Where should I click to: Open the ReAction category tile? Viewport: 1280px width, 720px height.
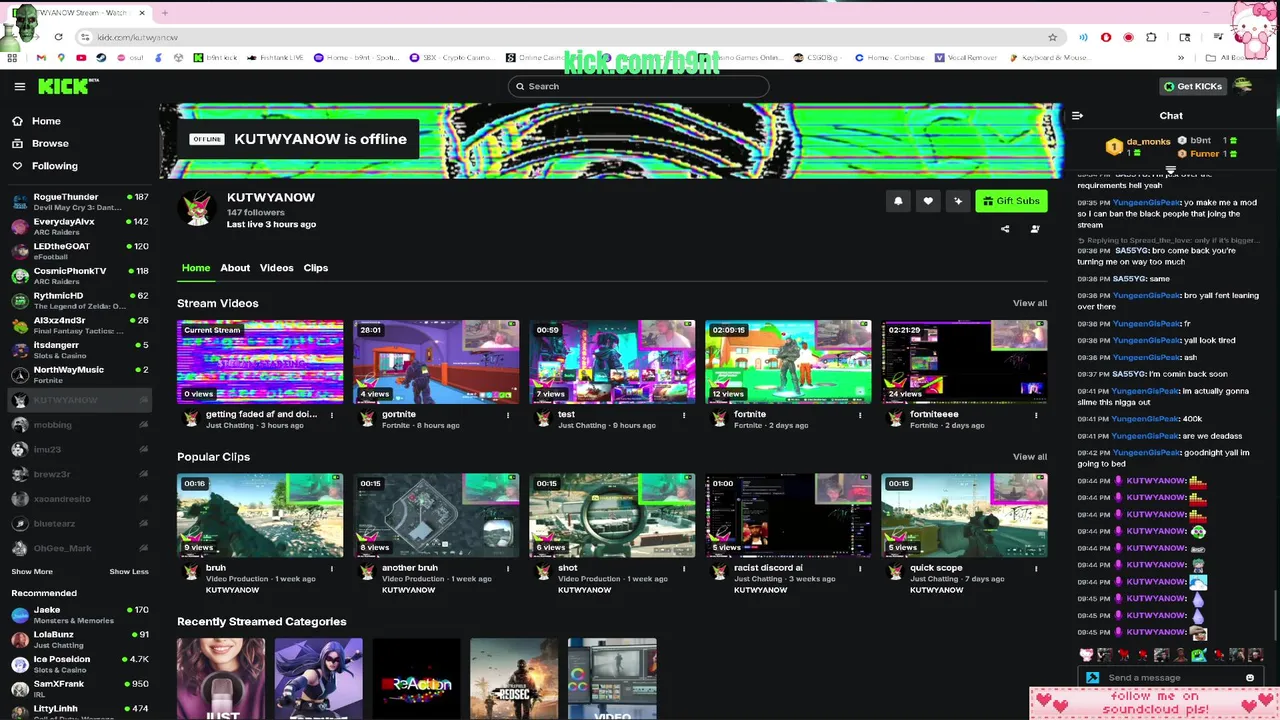click(416, 679)
